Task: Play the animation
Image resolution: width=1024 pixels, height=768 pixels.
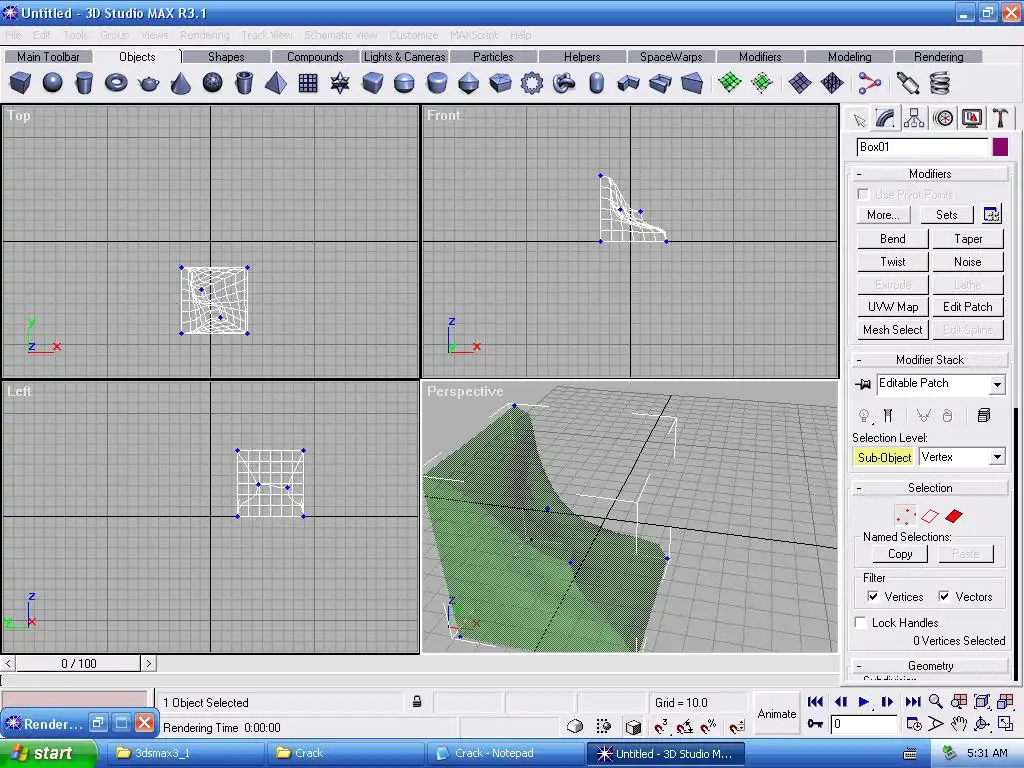Action: pyautogui.click(x=863, y=702)
